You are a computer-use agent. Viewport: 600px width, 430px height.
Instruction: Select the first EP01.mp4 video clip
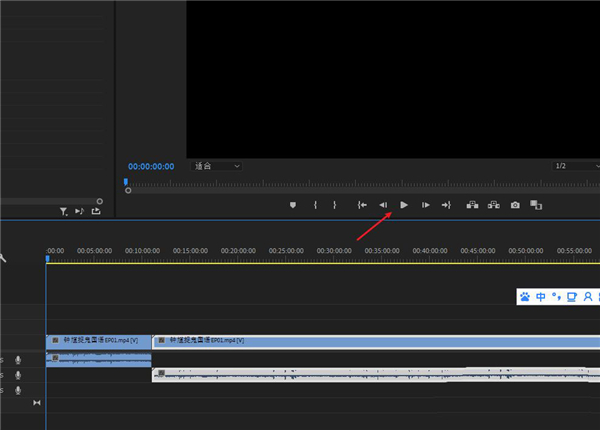coord(98,341)
